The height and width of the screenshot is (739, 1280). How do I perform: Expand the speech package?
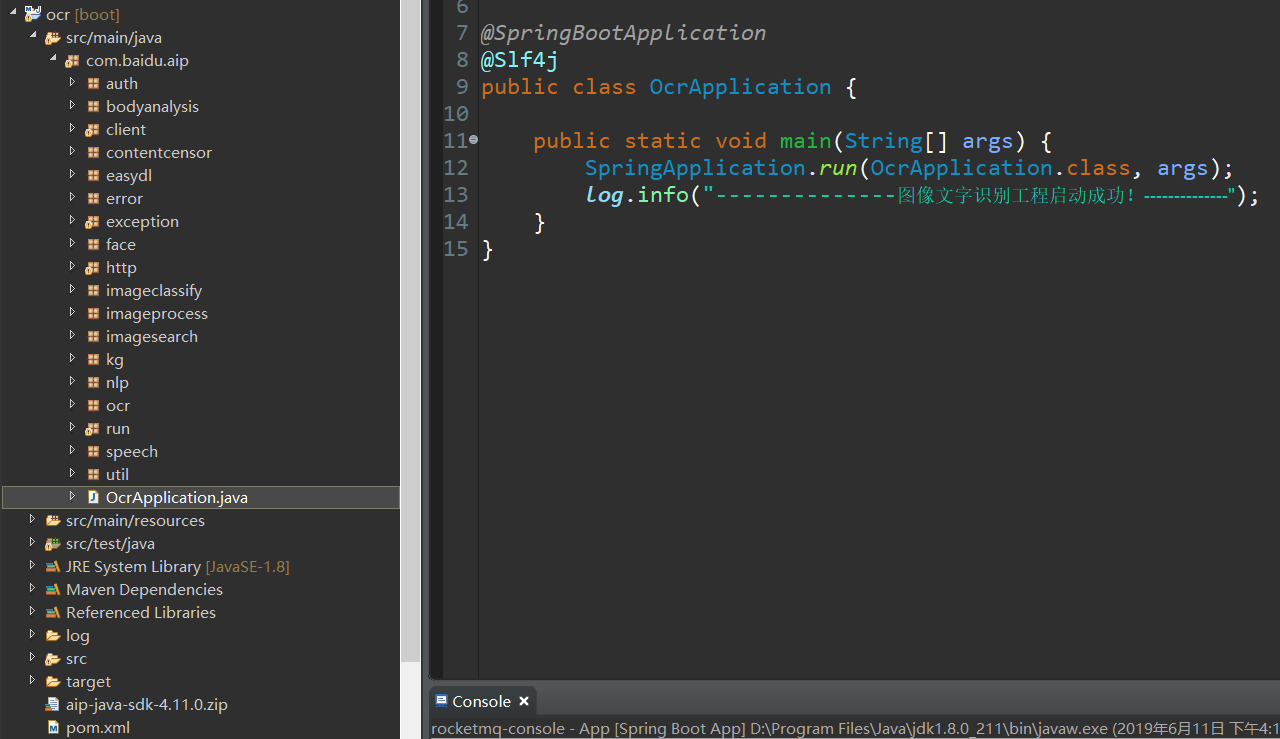click(73, 451)
